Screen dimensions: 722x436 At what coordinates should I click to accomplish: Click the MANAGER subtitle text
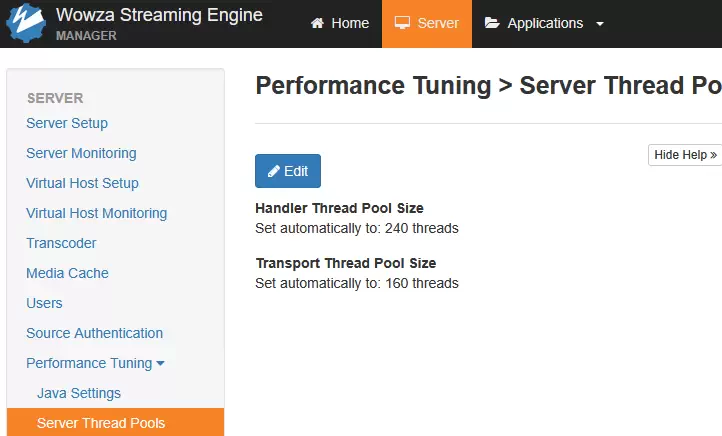pos(86,36)
